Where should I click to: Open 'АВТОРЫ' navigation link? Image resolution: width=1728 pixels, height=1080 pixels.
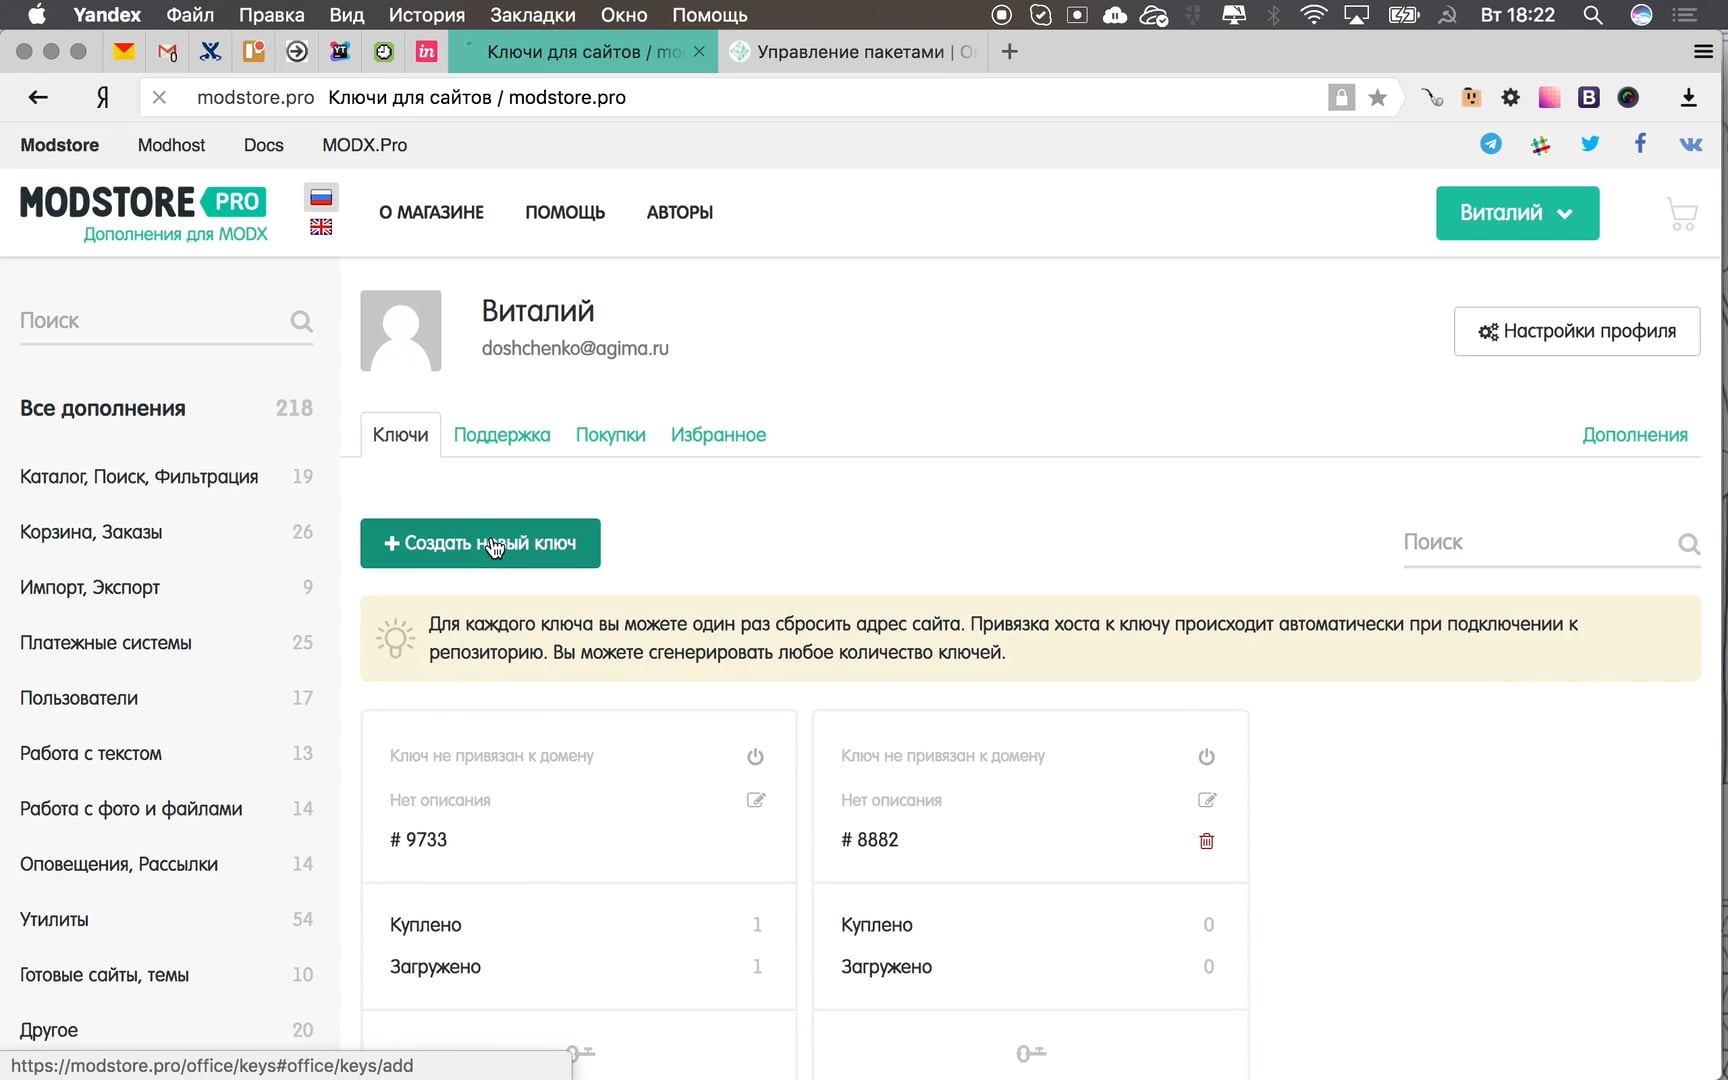pos(680,212)
